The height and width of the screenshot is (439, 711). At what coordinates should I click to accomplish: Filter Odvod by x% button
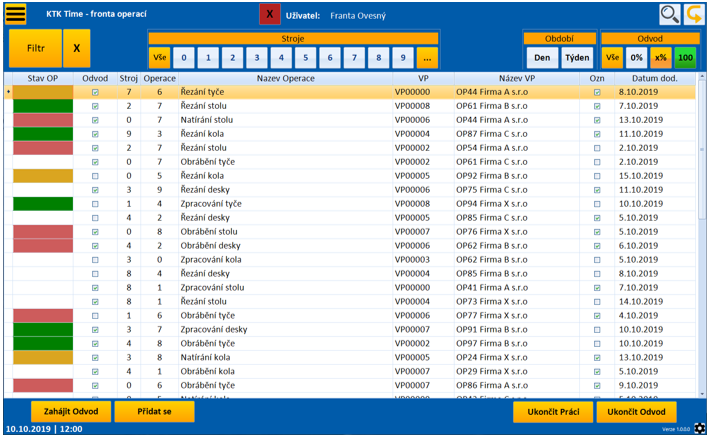[661, 57]
